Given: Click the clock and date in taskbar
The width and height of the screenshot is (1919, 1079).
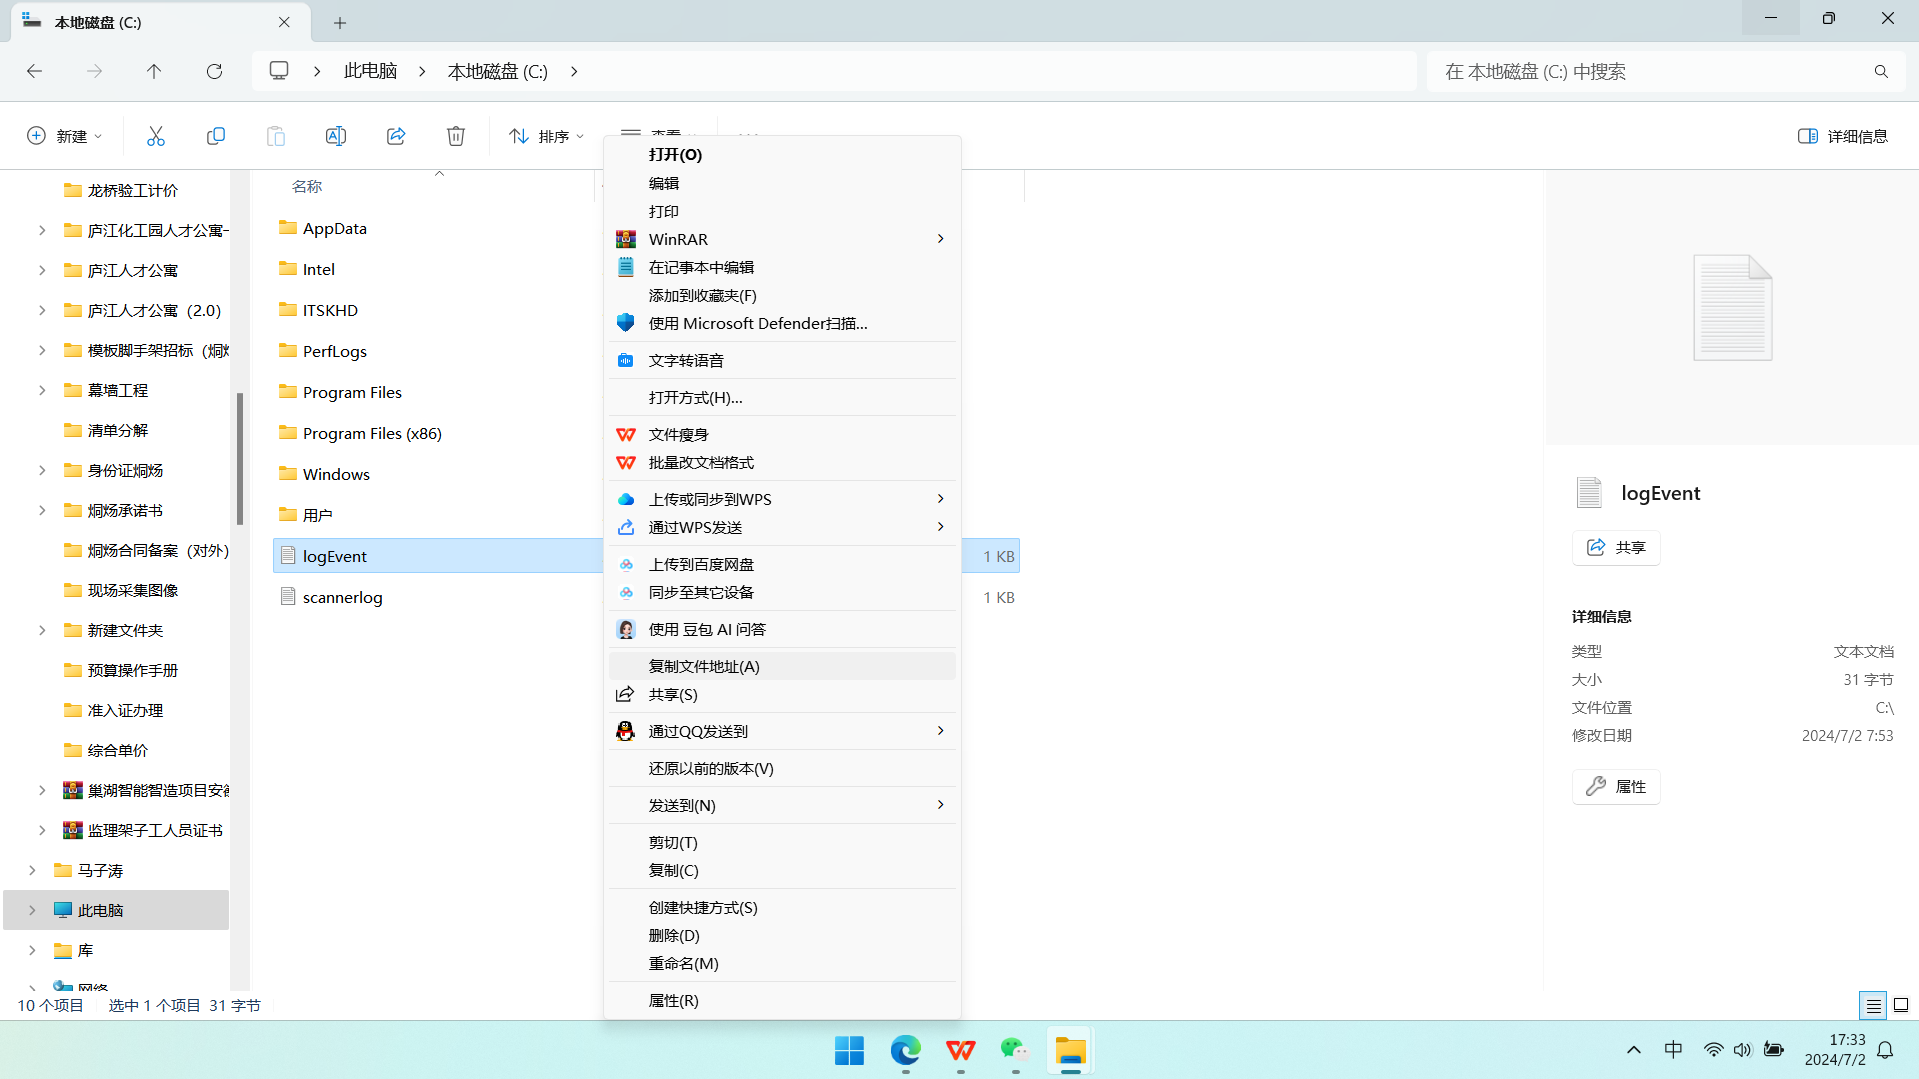Looking at the screenshot, I should [1834, 1050].
